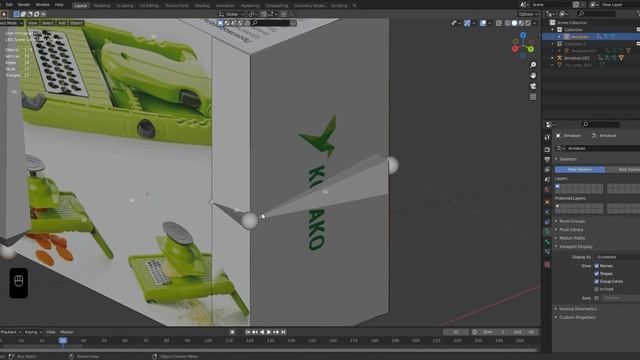Click the play reverse button
The image size is (640, 360).
point(262,332)
